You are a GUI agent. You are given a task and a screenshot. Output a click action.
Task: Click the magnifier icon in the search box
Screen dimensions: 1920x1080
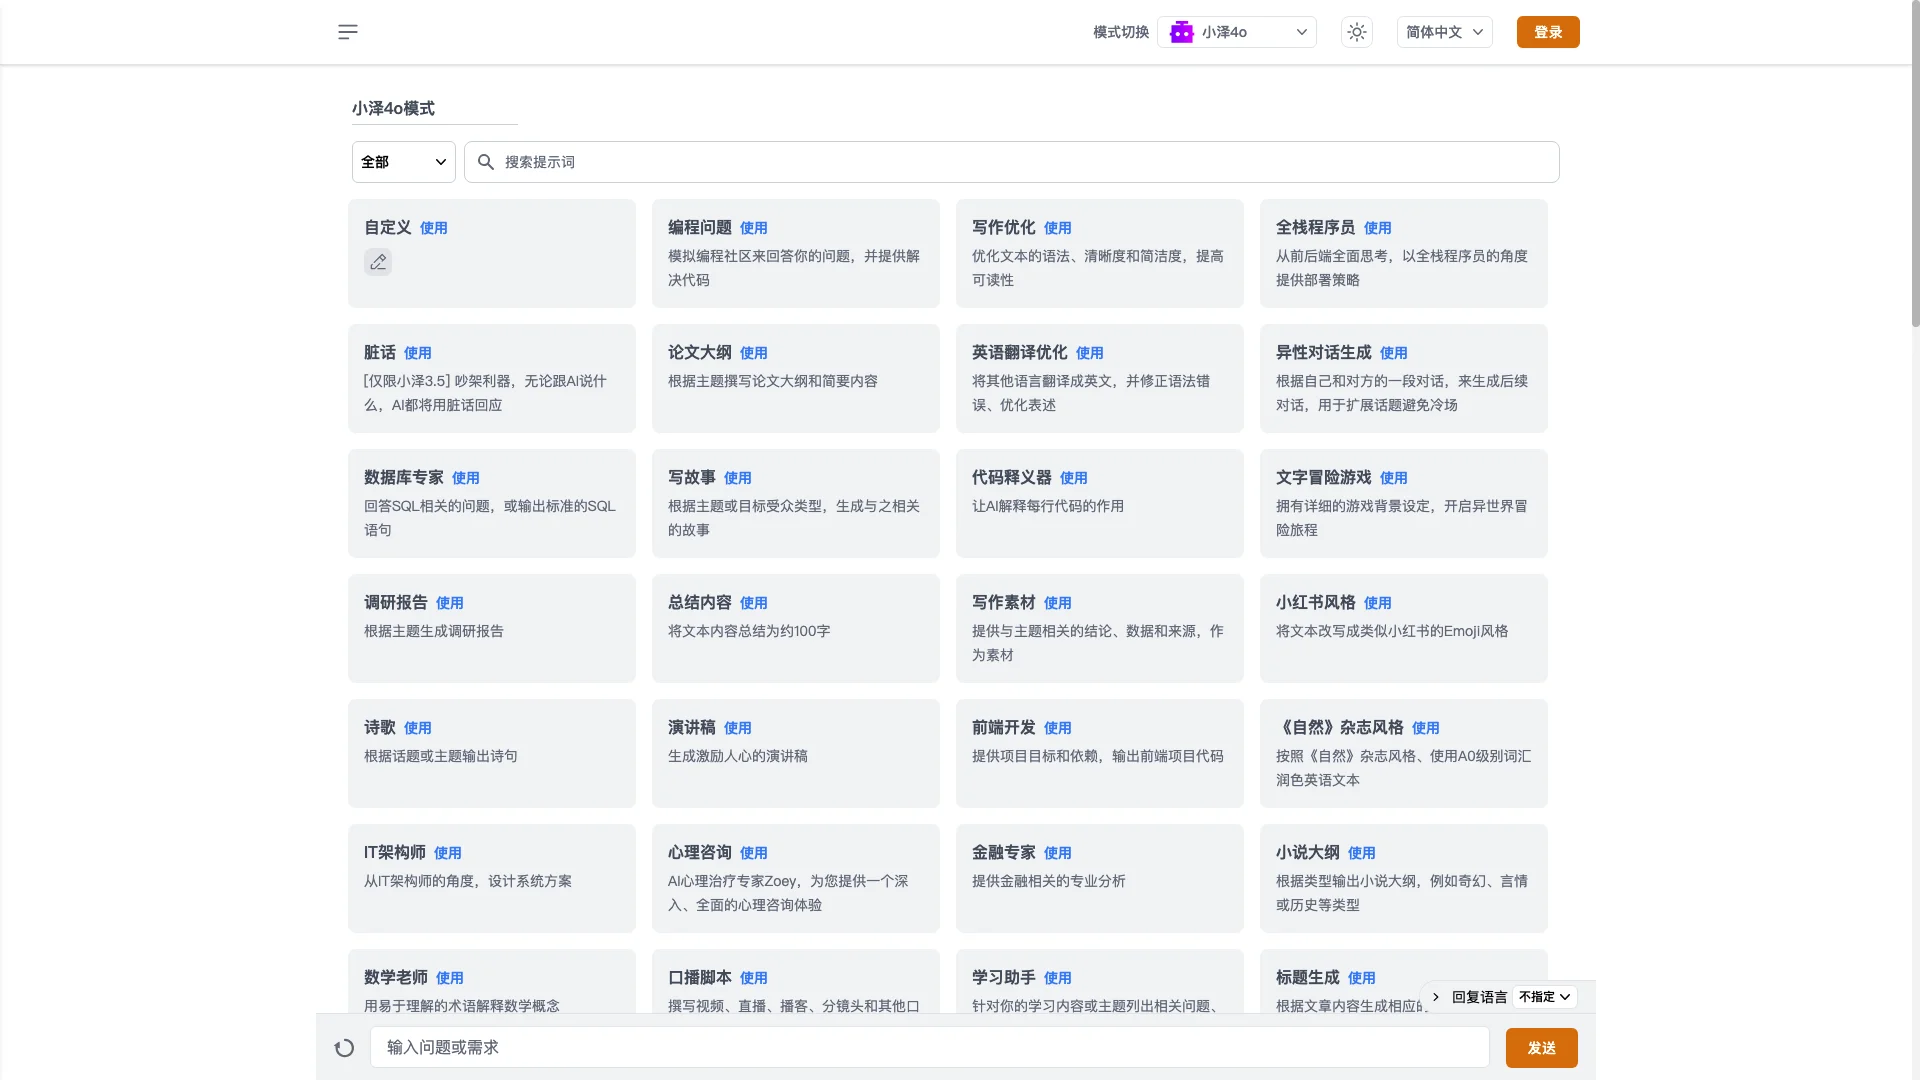[486, 162]
